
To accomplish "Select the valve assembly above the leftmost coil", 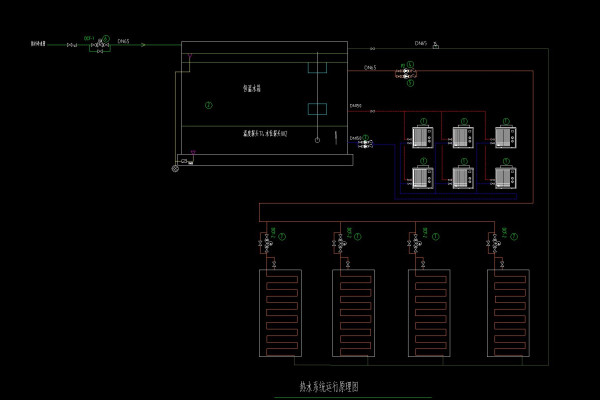I will pyautogui.click(x=268, y=241).
